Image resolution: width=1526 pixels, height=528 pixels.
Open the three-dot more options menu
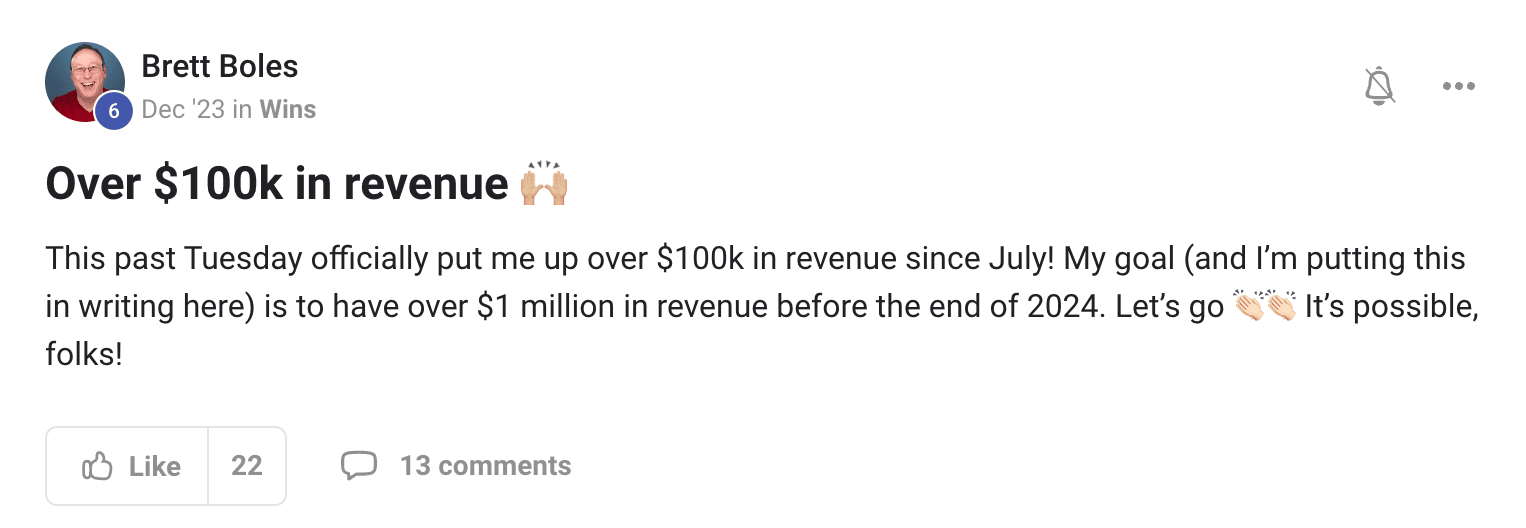(1459, 86)
